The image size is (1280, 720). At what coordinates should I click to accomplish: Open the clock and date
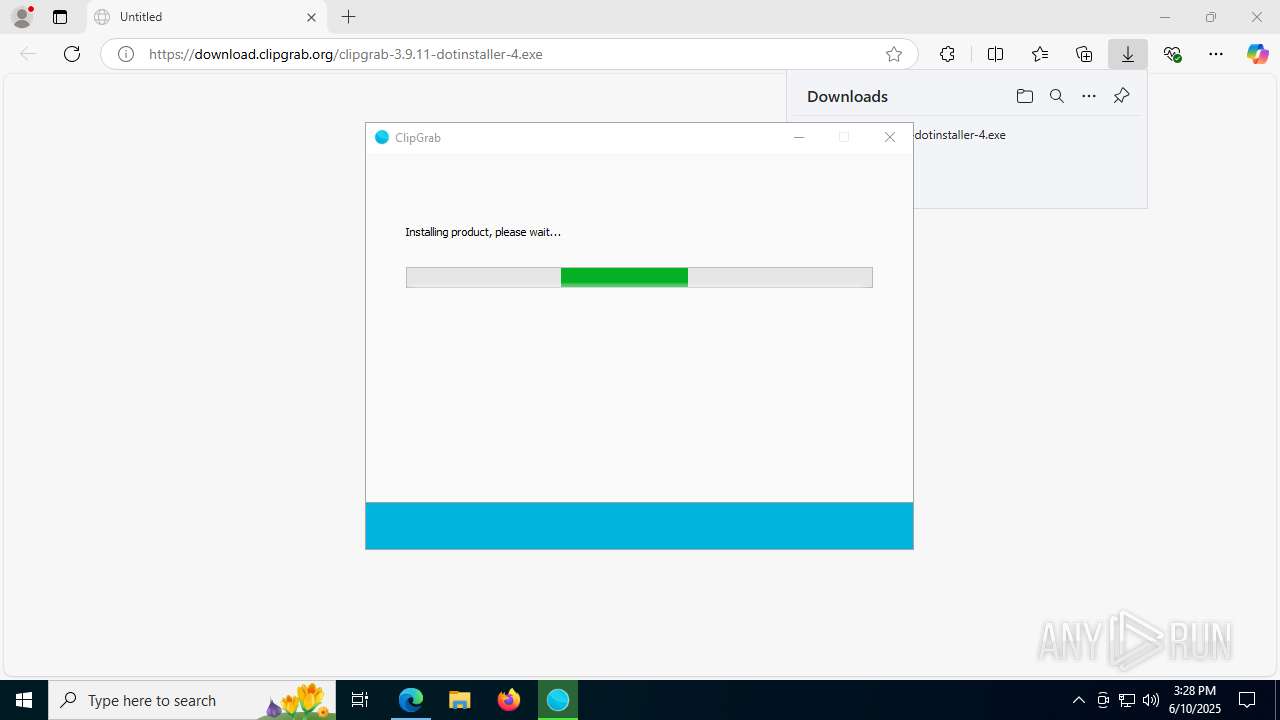pyautogui.click(x=1195, y=700)
